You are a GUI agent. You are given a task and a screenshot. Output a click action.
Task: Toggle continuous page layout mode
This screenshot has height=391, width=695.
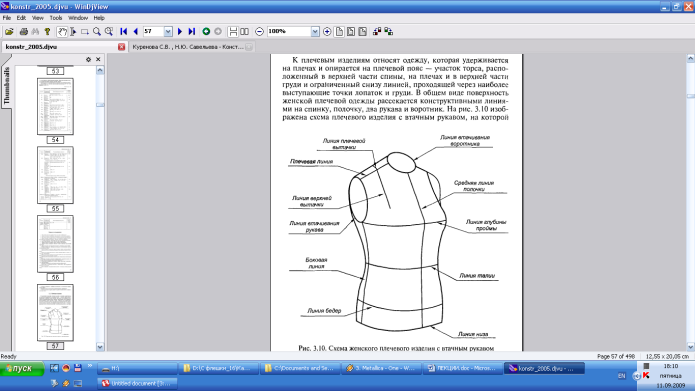[233, 31]
